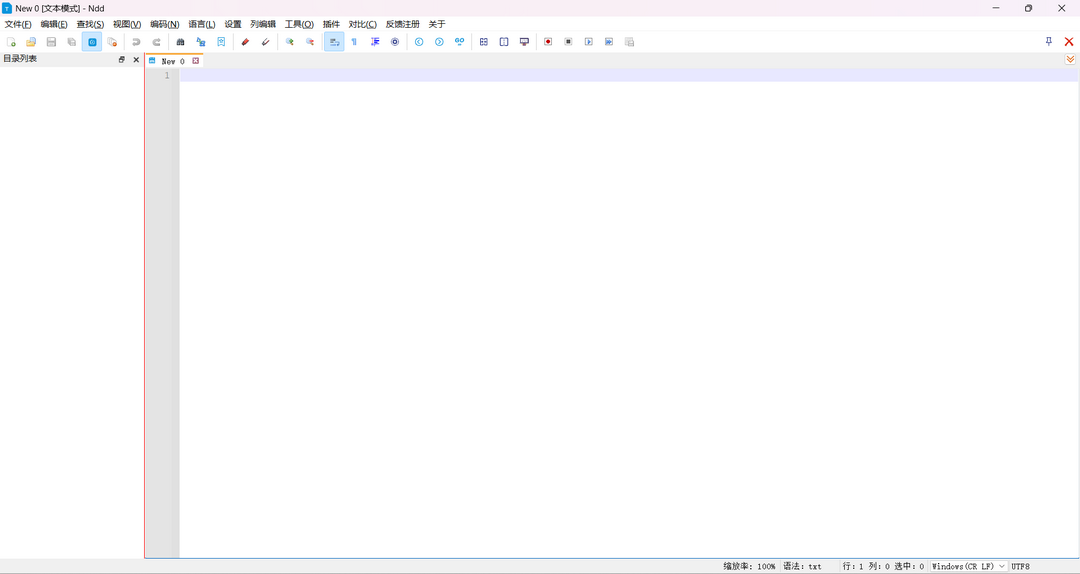Click the pin icon at toolbar right
The width and height of the screenshot is (1080, 574).
click(1049, 42)
